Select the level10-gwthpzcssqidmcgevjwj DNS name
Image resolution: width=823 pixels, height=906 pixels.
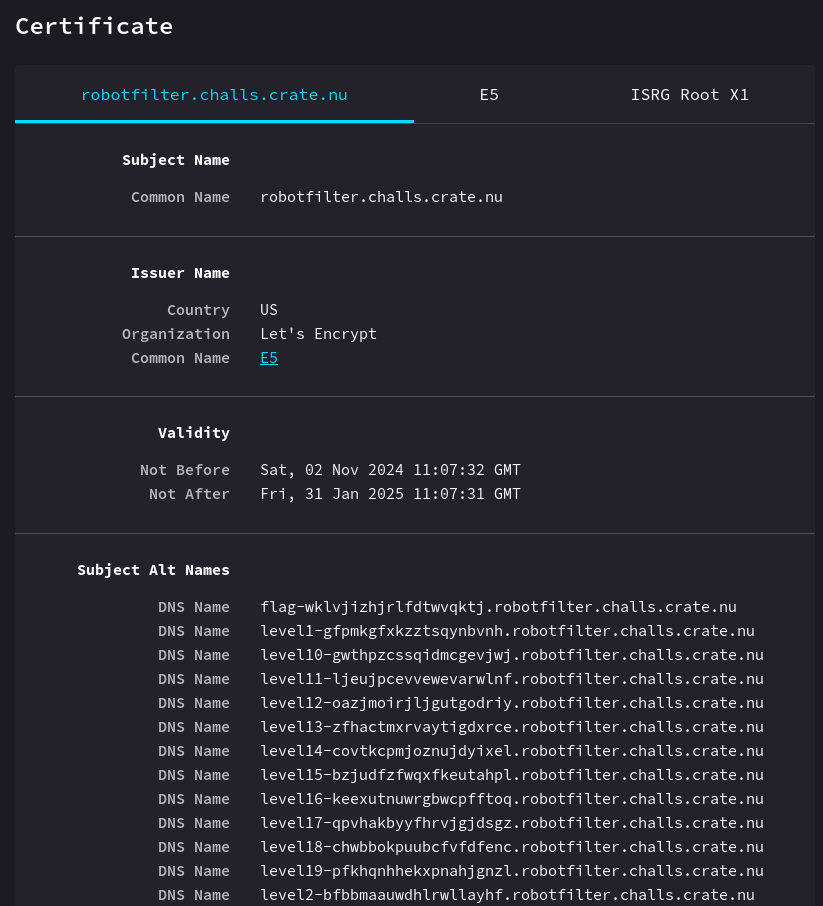coord(512,654)
